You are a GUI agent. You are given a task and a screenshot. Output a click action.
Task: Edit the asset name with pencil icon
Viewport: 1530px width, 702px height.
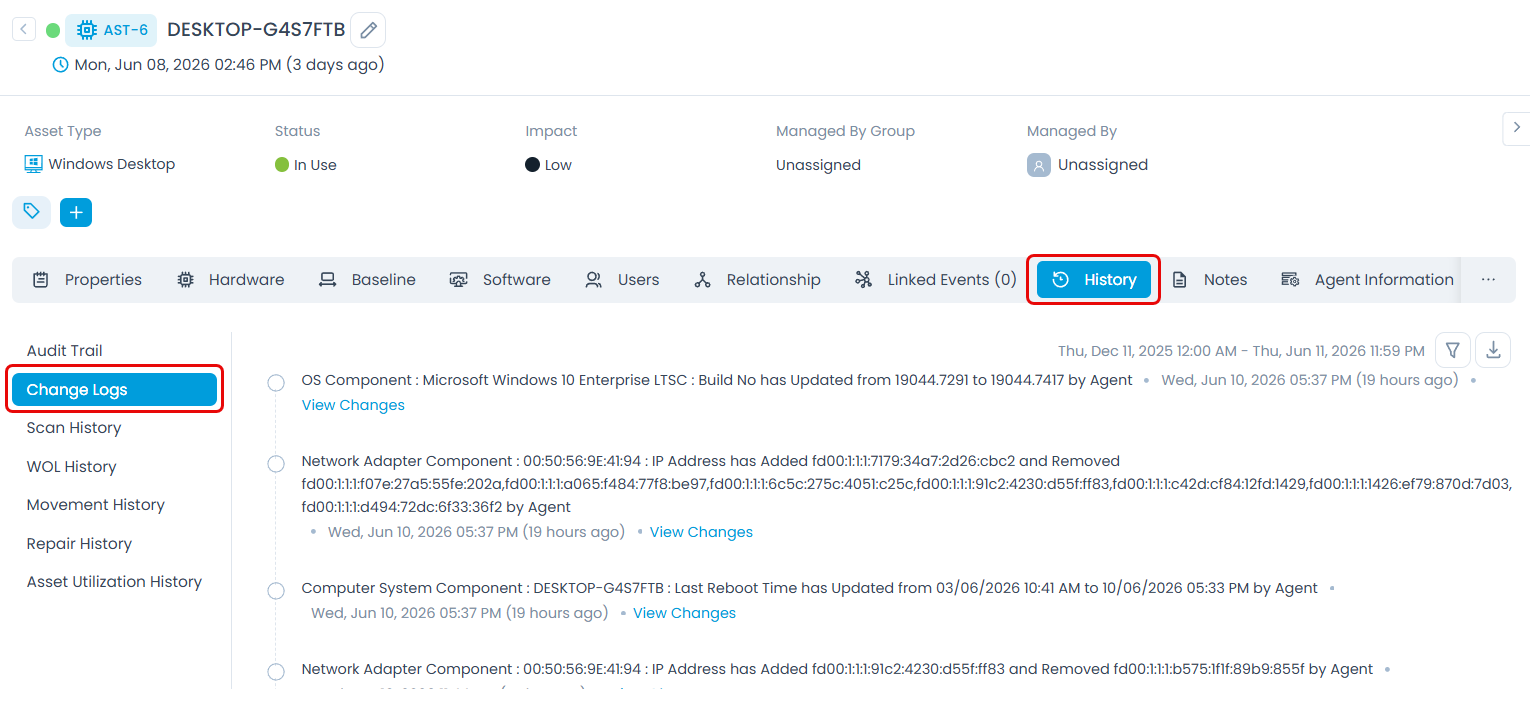(x=369, y=30)
